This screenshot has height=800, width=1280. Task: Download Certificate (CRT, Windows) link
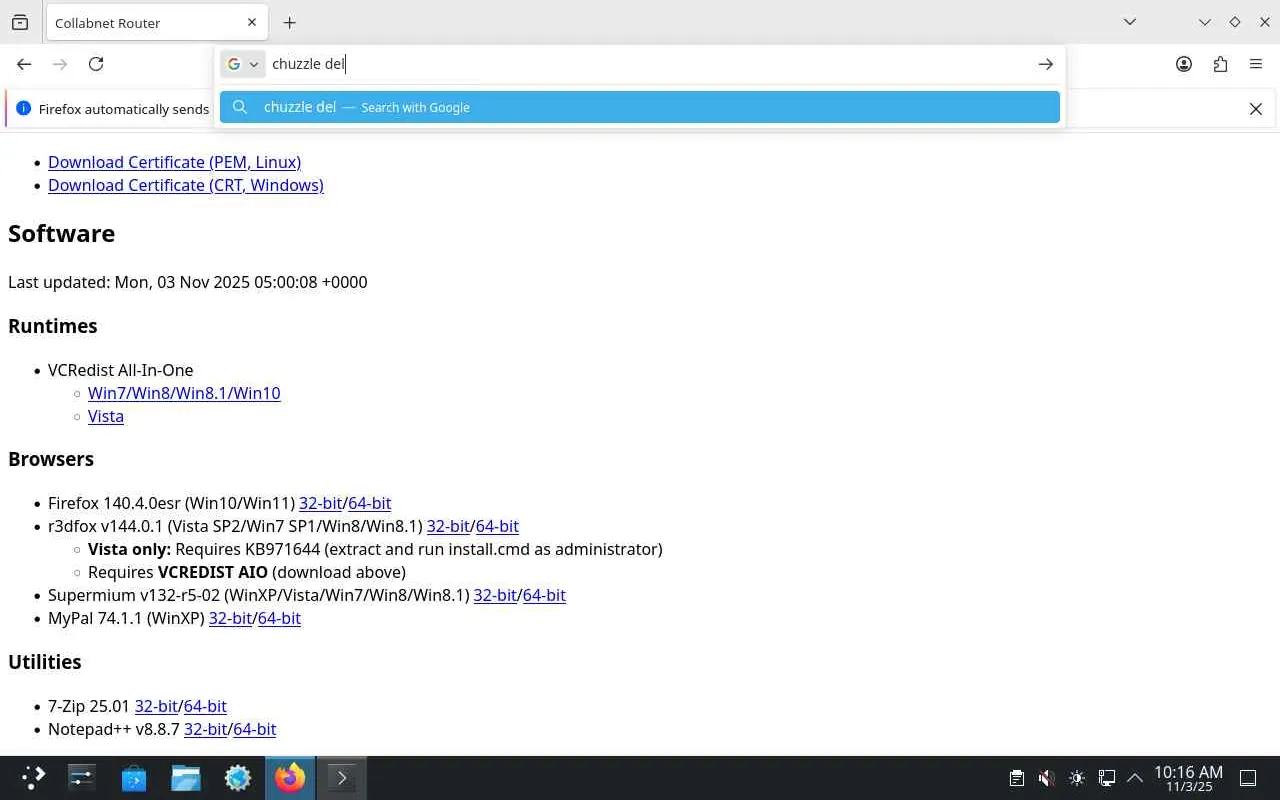186,185
